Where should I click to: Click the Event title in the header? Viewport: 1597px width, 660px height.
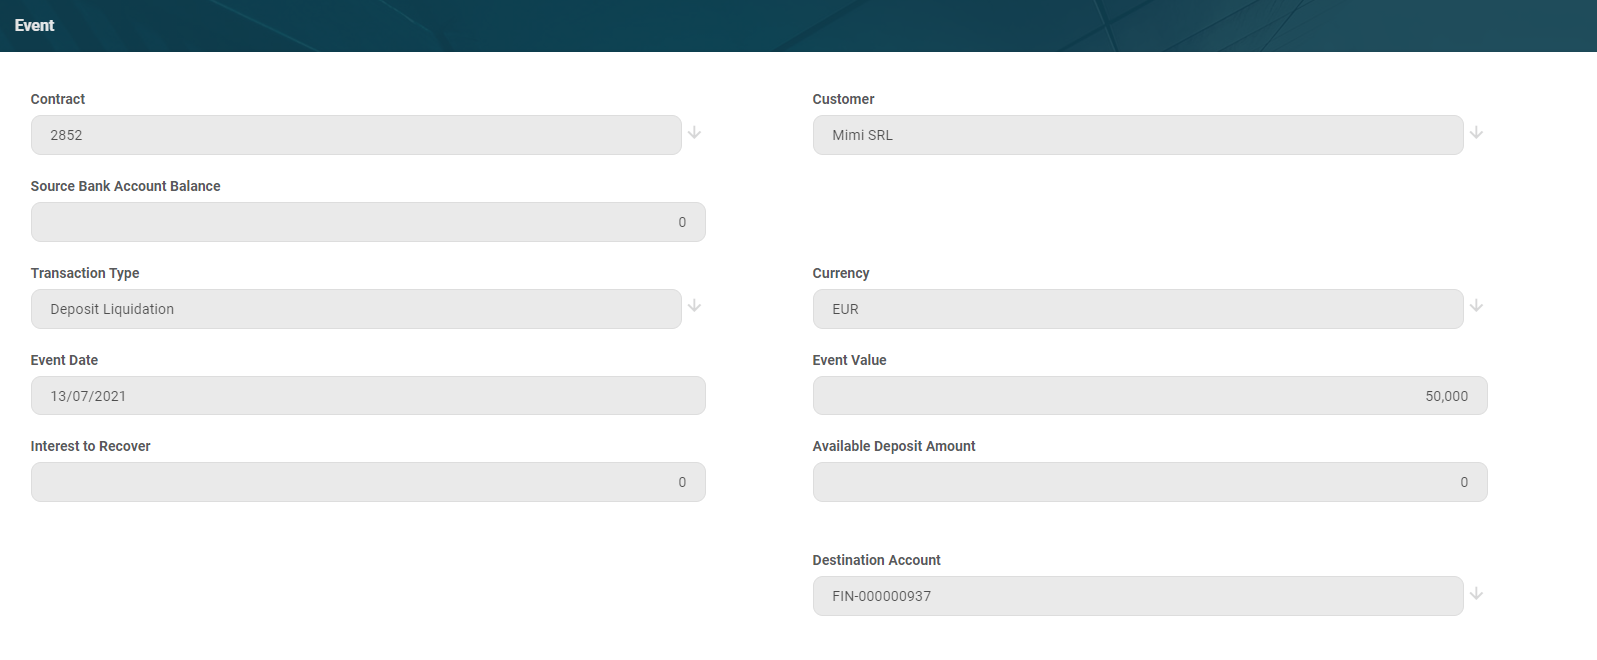[x=34, y=25]
